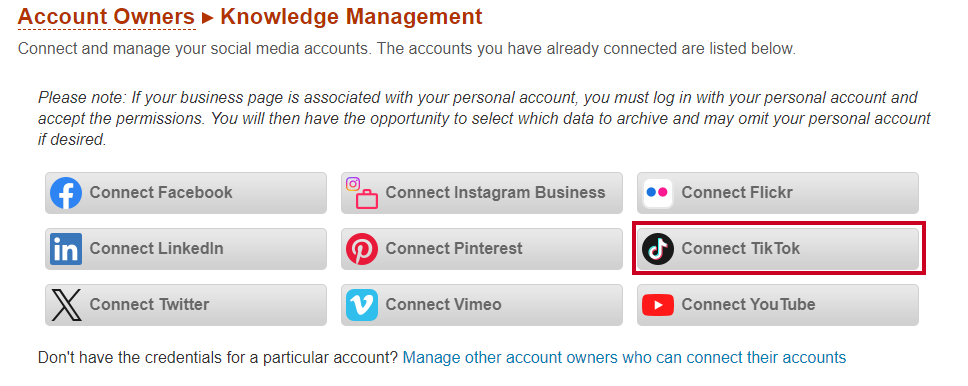Open Connect Flickr button text
This screenshot has height=386, width=968.
(737, 192)
